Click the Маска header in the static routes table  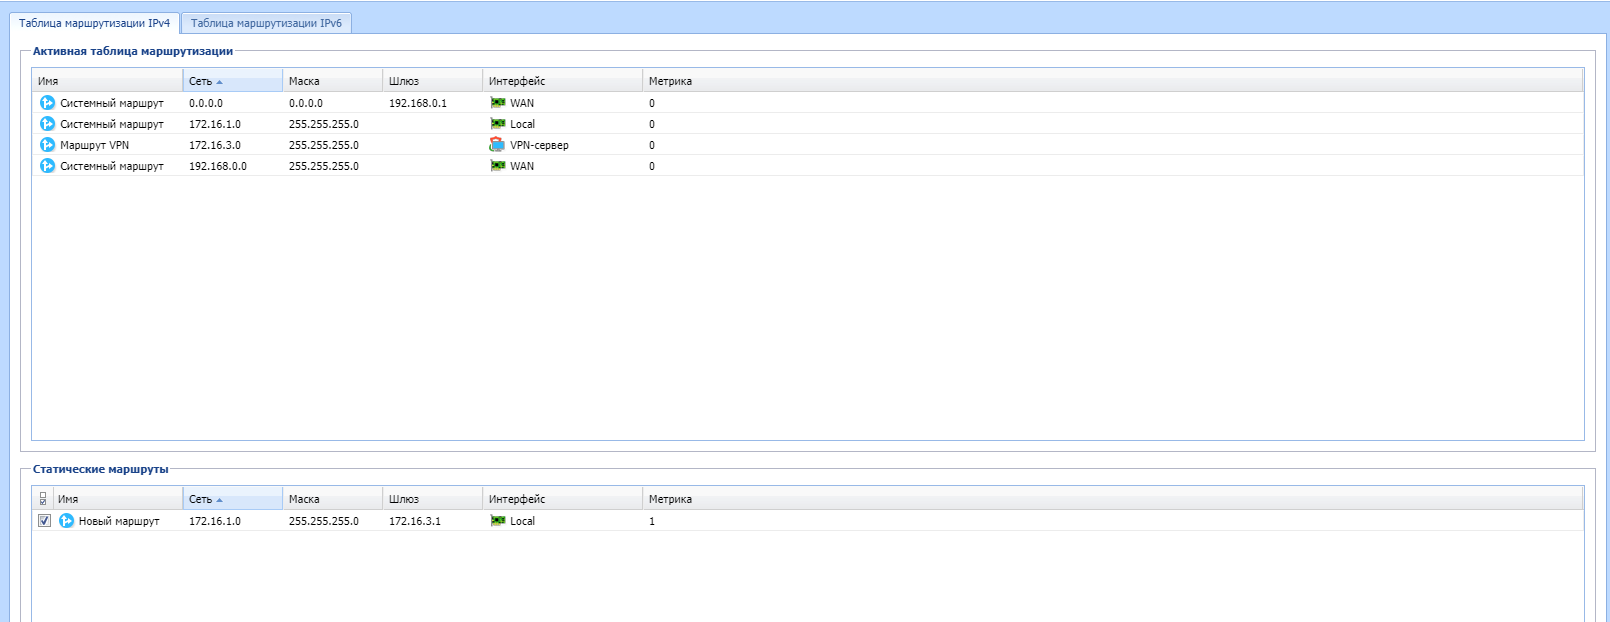tap(333, 499)
